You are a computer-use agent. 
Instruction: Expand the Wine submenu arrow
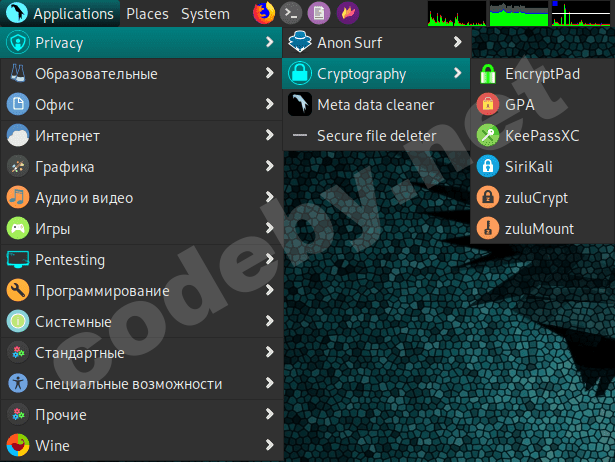point(269,445)
